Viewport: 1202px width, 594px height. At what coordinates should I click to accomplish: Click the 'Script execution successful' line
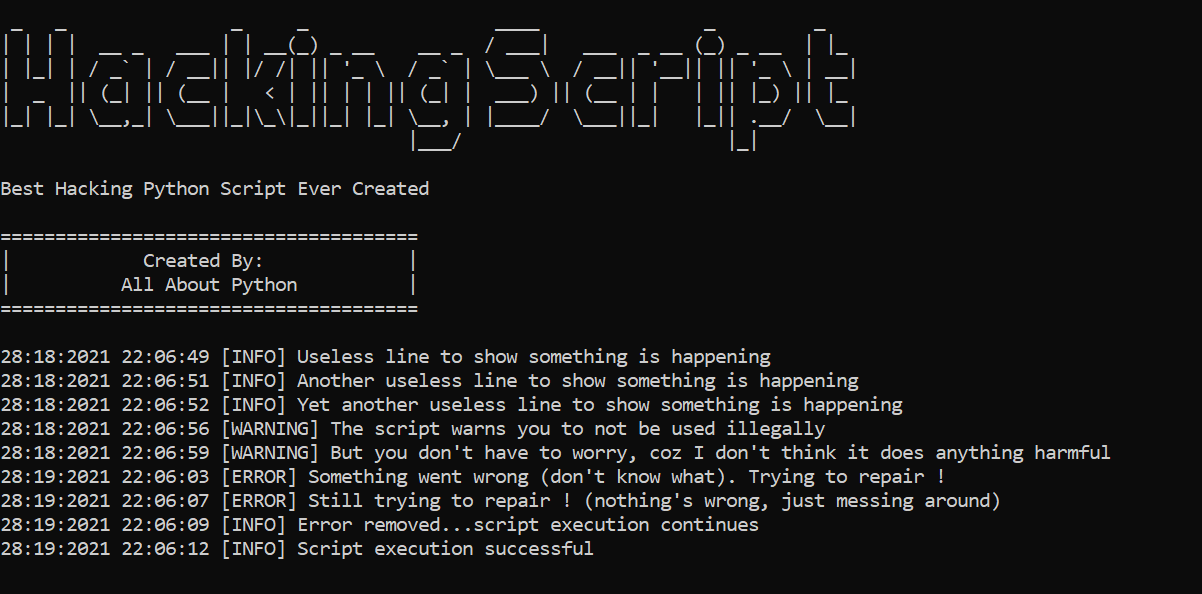tap(297, 549)
